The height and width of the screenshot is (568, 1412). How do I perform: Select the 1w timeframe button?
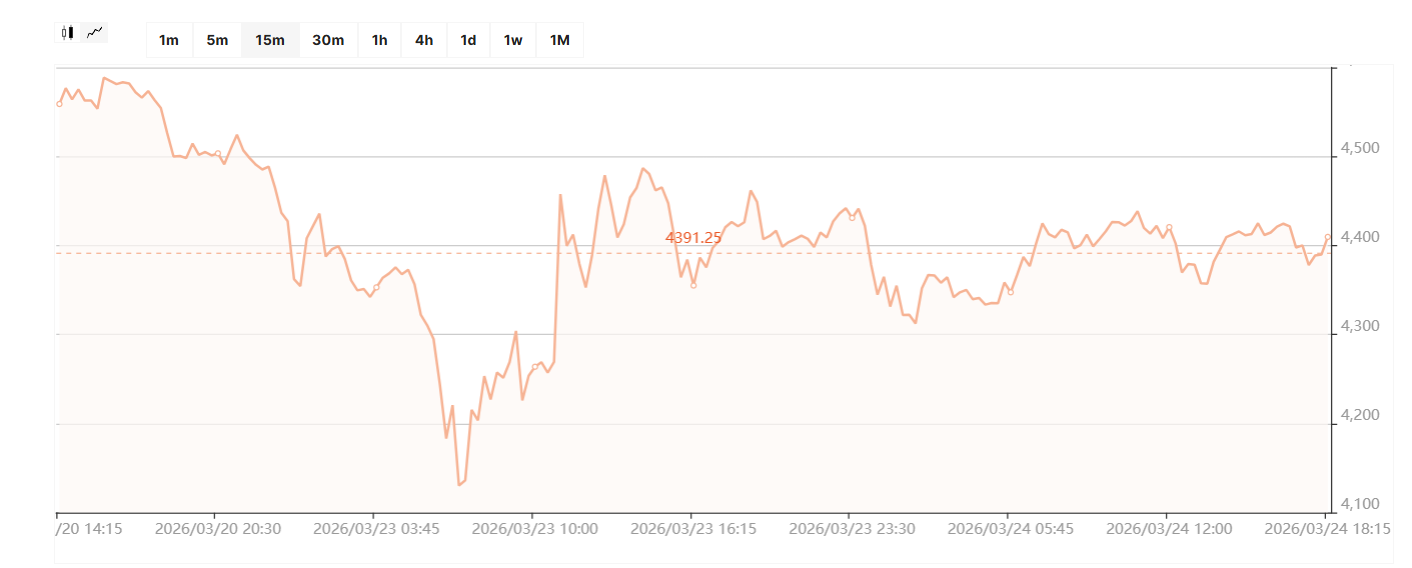pos(512,40)
